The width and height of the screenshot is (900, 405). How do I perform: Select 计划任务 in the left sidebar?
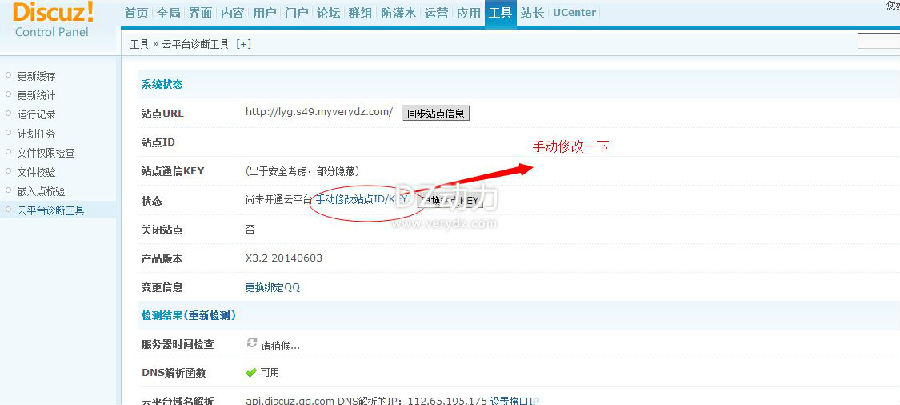pyautogui.click(x=36, y=134)
